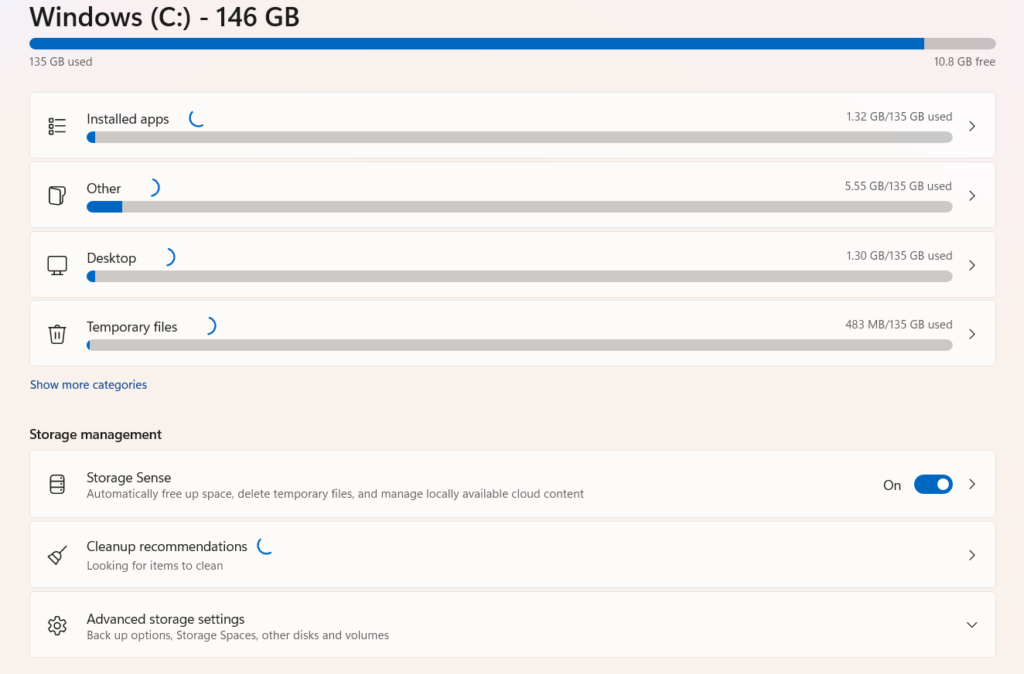1024x674 pixels.
Task: Click the Desktop monitor icon
Action: [x=57, y=265]
